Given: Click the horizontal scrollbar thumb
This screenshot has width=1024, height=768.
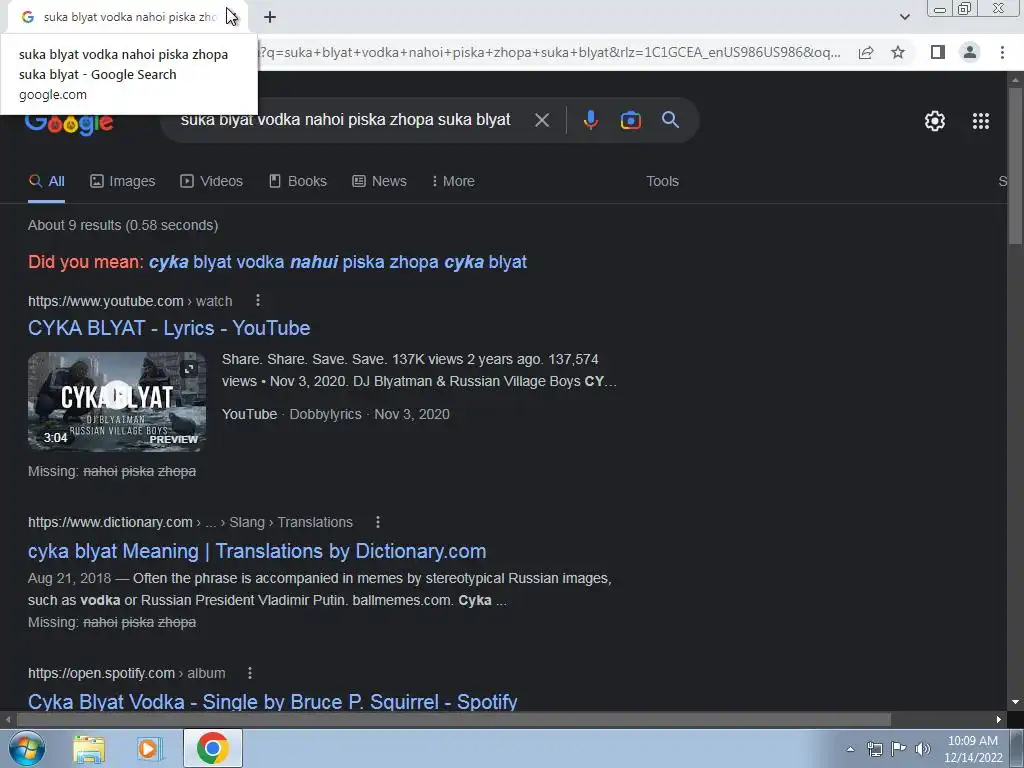Looking at the screenshot, I should pos(453,720).
